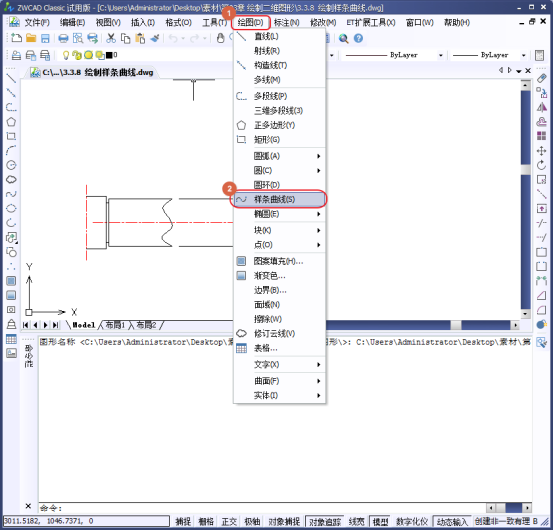554x531 pixels.
Task: Click the Print icon in toolbar
Action: pos(63,38)
